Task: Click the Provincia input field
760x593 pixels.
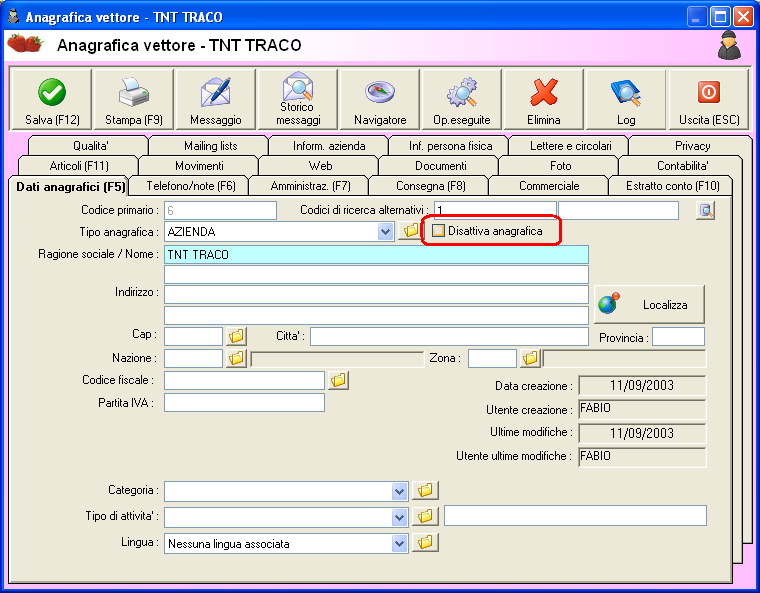Action: (x=678, y=337)
